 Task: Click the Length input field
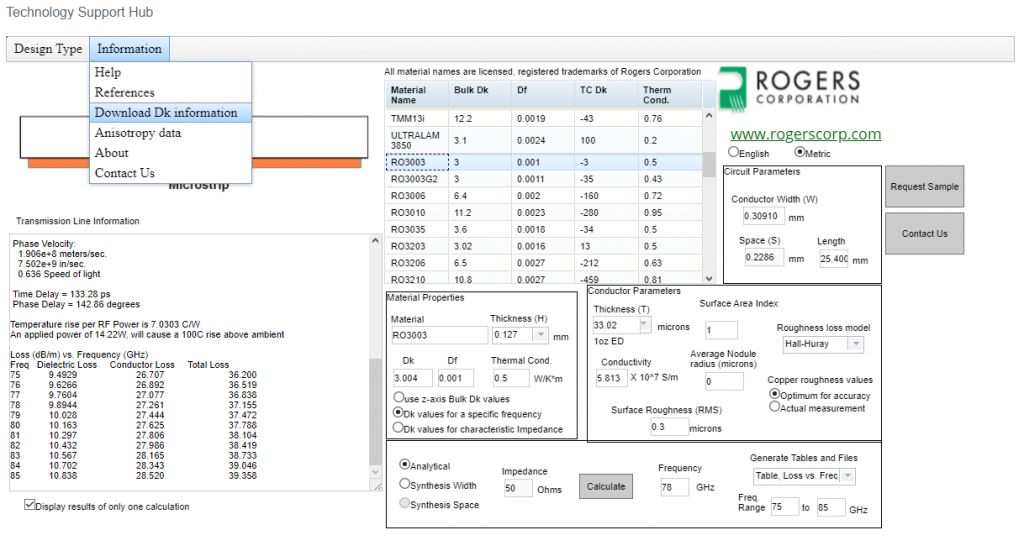point(834,259)
